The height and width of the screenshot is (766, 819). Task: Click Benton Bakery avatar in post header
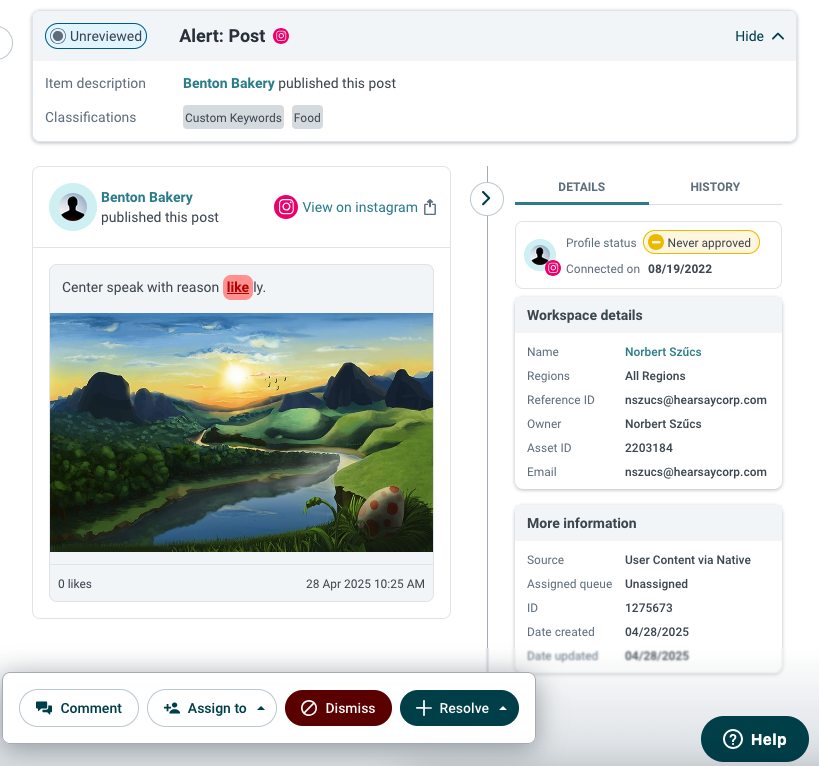(73, 207)
